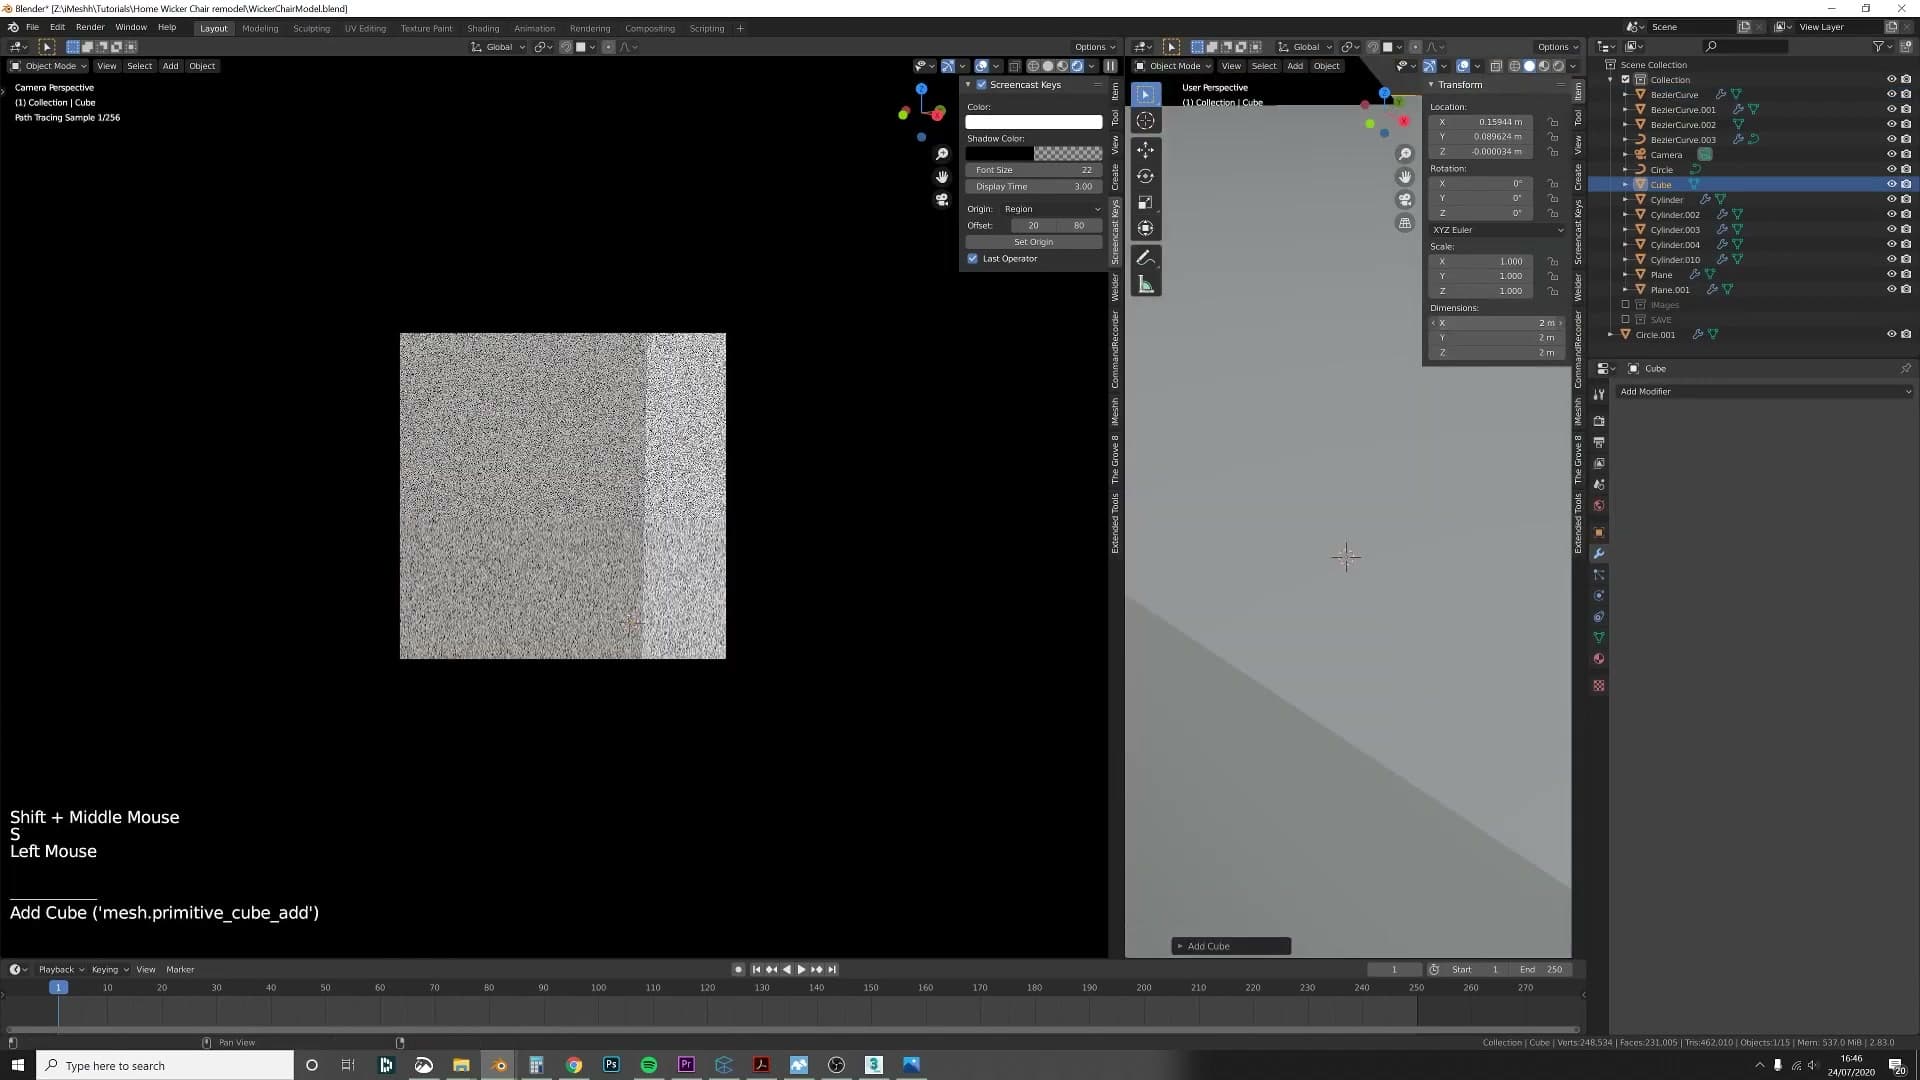The height and width of the screenshot is (1080, 1920).
Task: Select the Rotate tool in right viewport
Action: [x=1145, y=176]
